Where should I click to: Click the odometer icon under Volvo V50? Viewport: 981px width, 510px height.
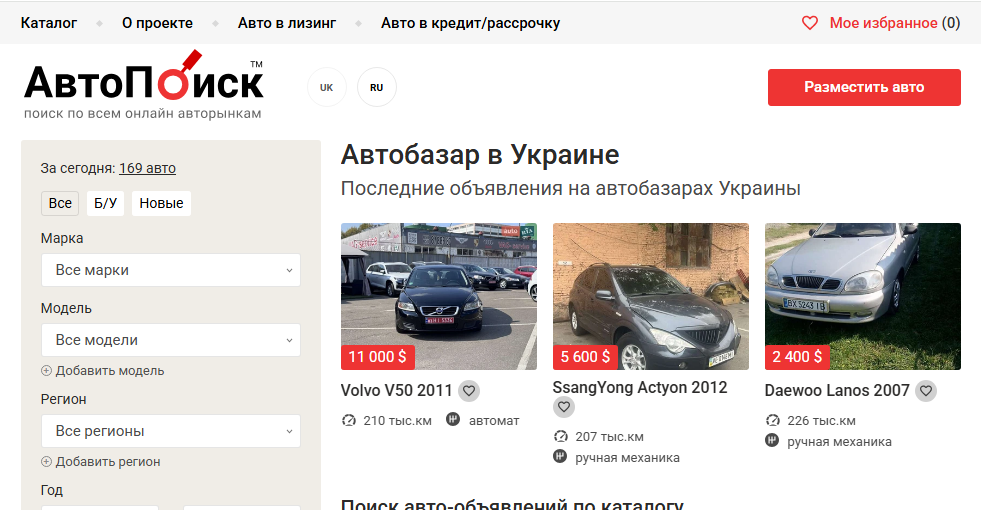pyautogui.click(x=348, y=420)
